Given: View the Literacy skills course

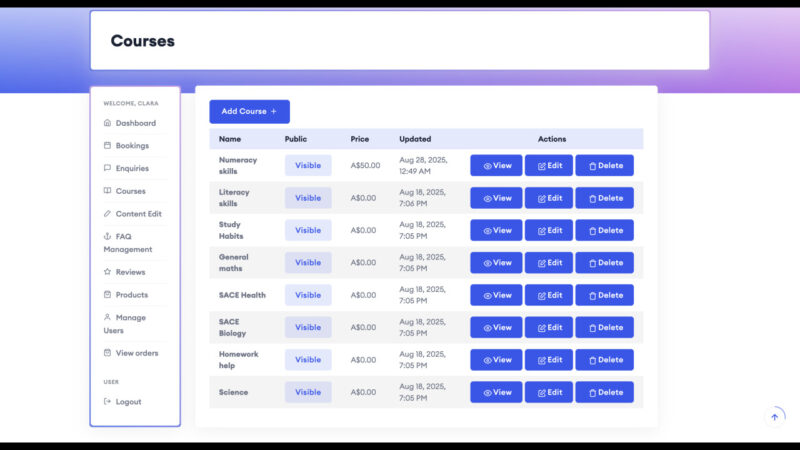Looking at the screenshot, I should (x=496, y=198).
